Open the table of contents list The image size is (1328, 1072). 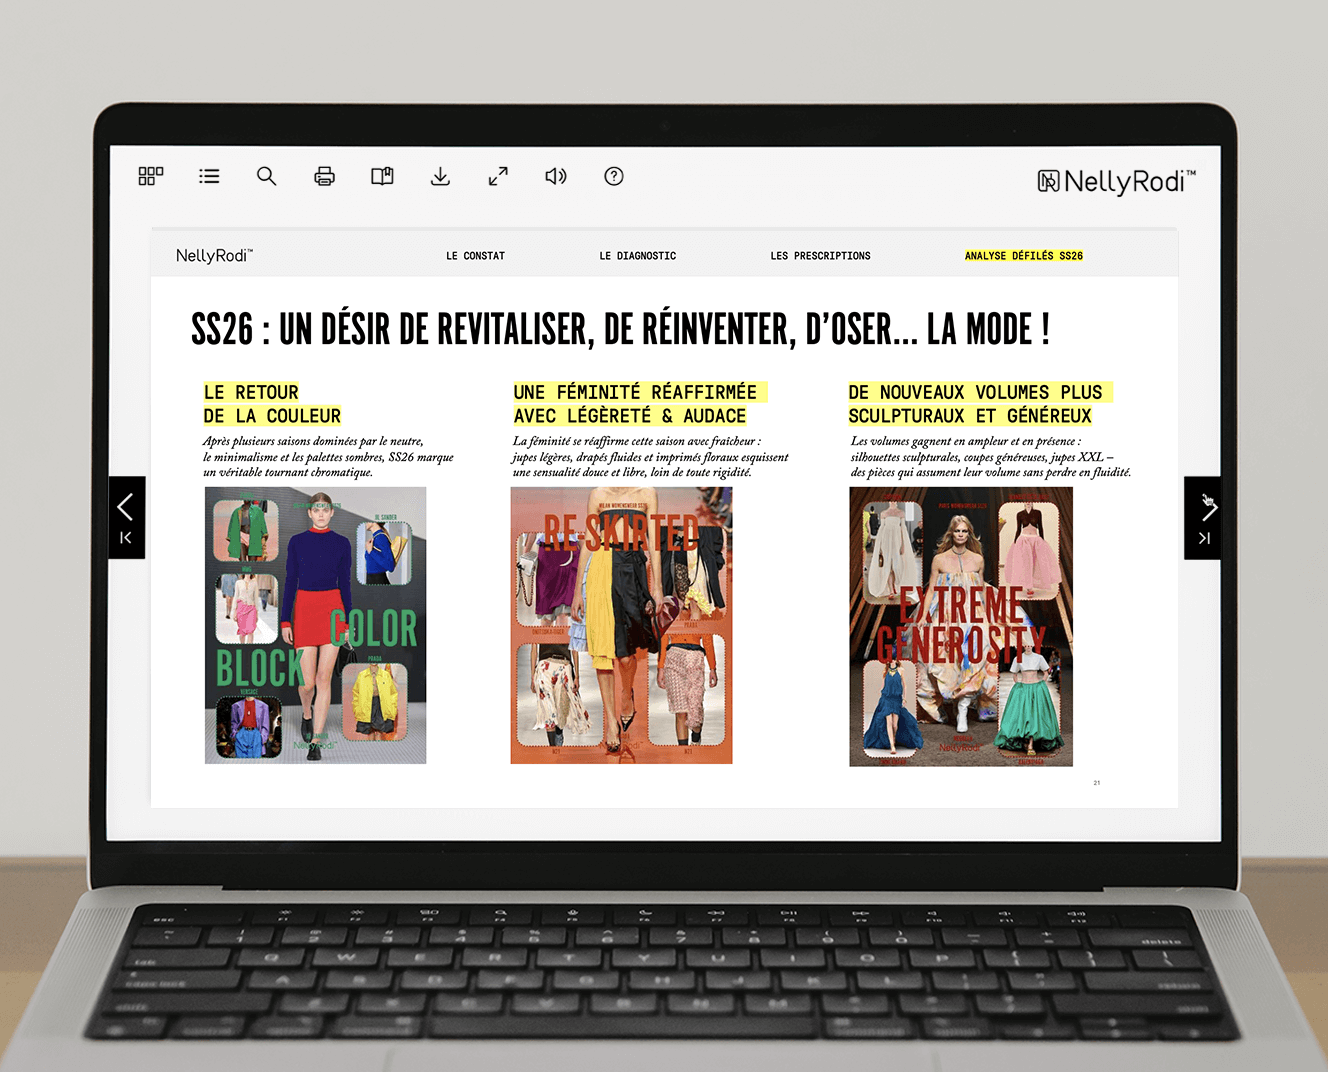click(209, 176)
